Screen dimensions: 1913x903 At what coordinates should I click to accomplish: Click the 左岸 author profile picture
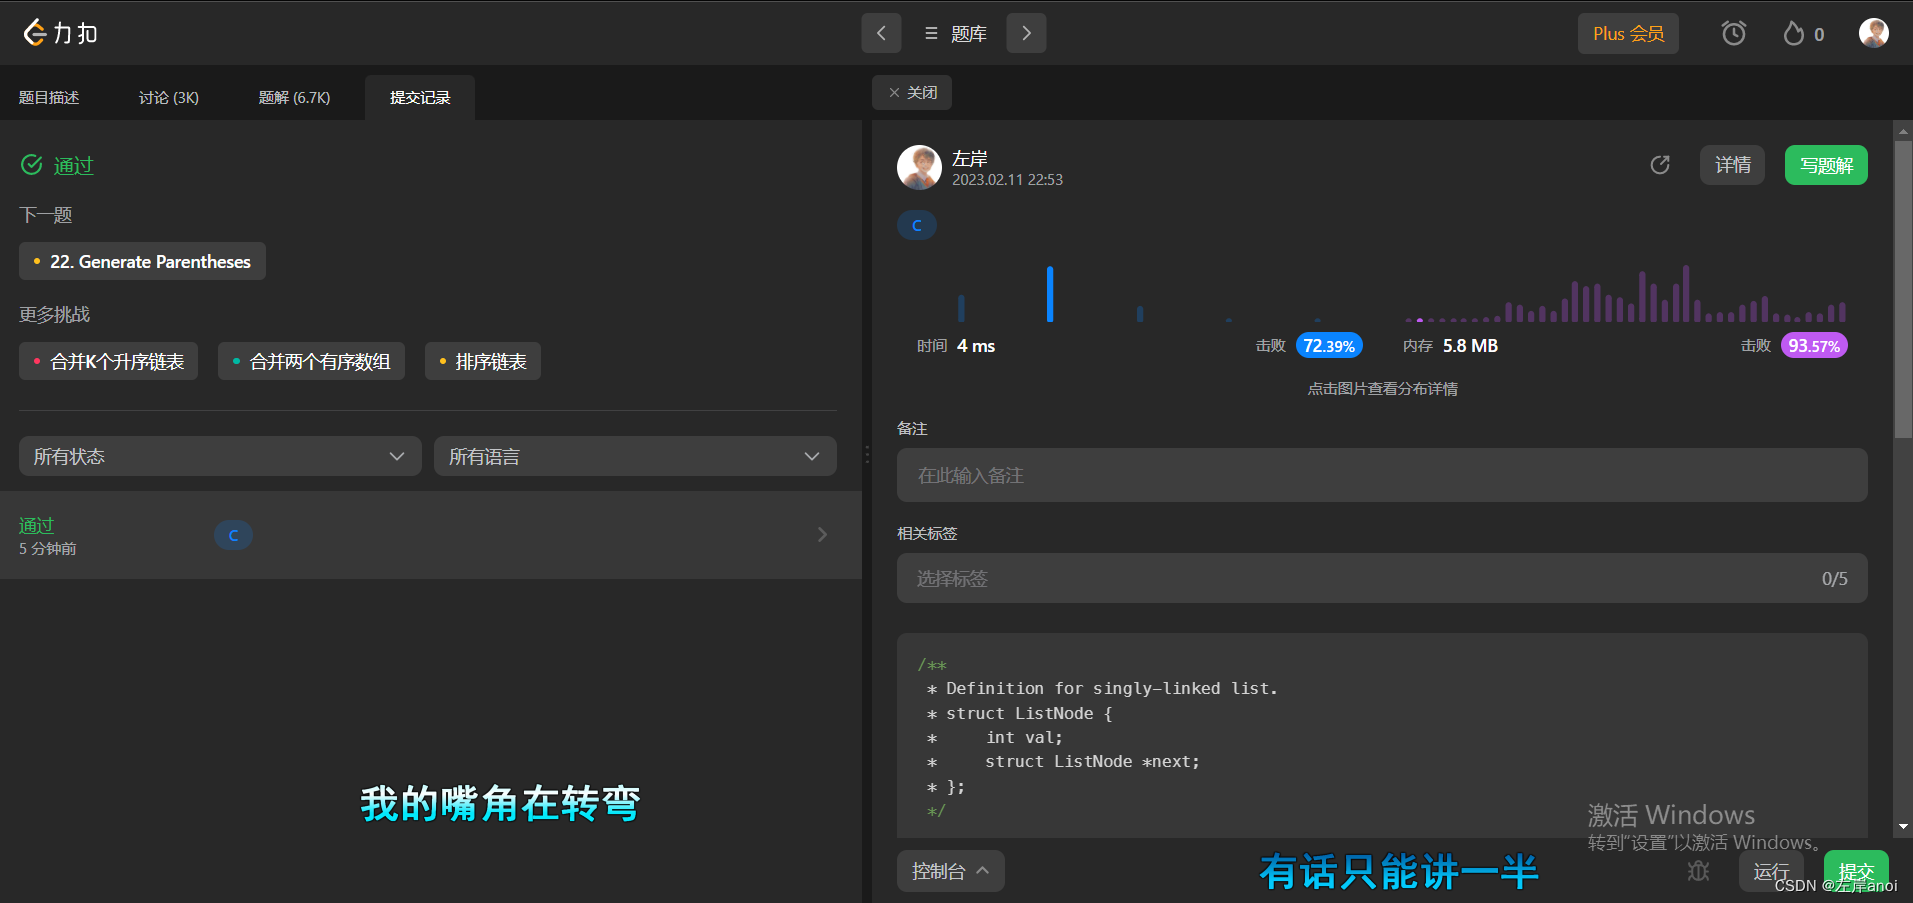point(919,167)
